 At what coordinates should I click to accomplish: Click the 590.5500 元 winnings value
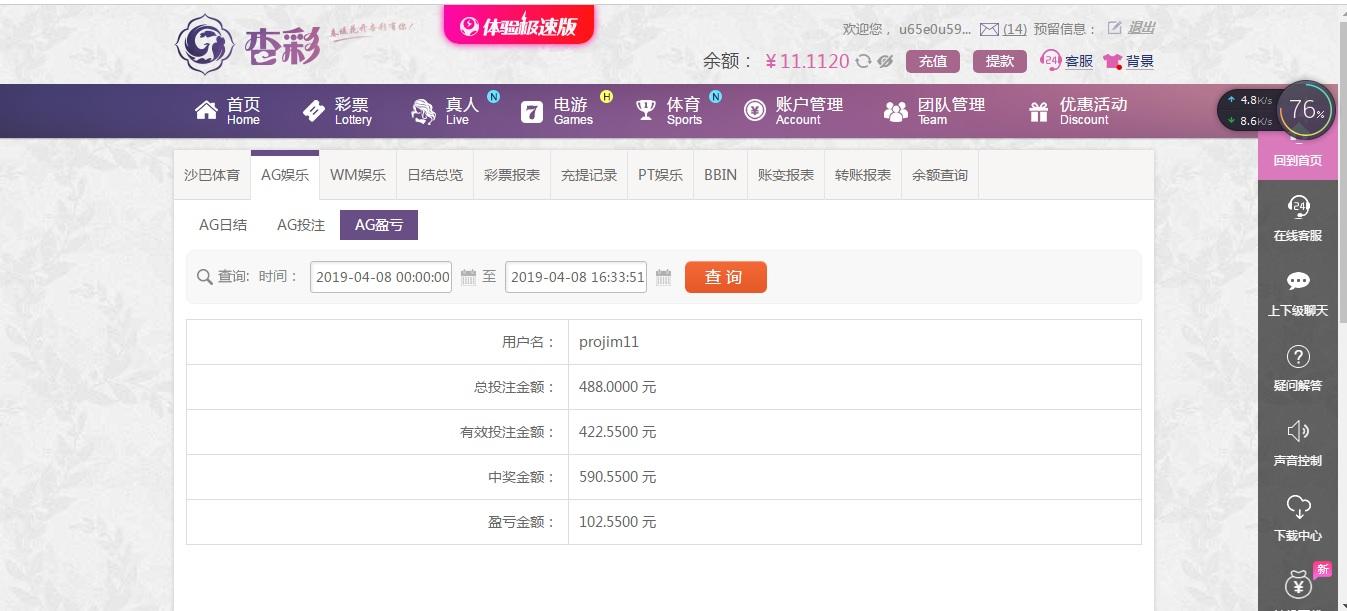[x=617, y=477]
